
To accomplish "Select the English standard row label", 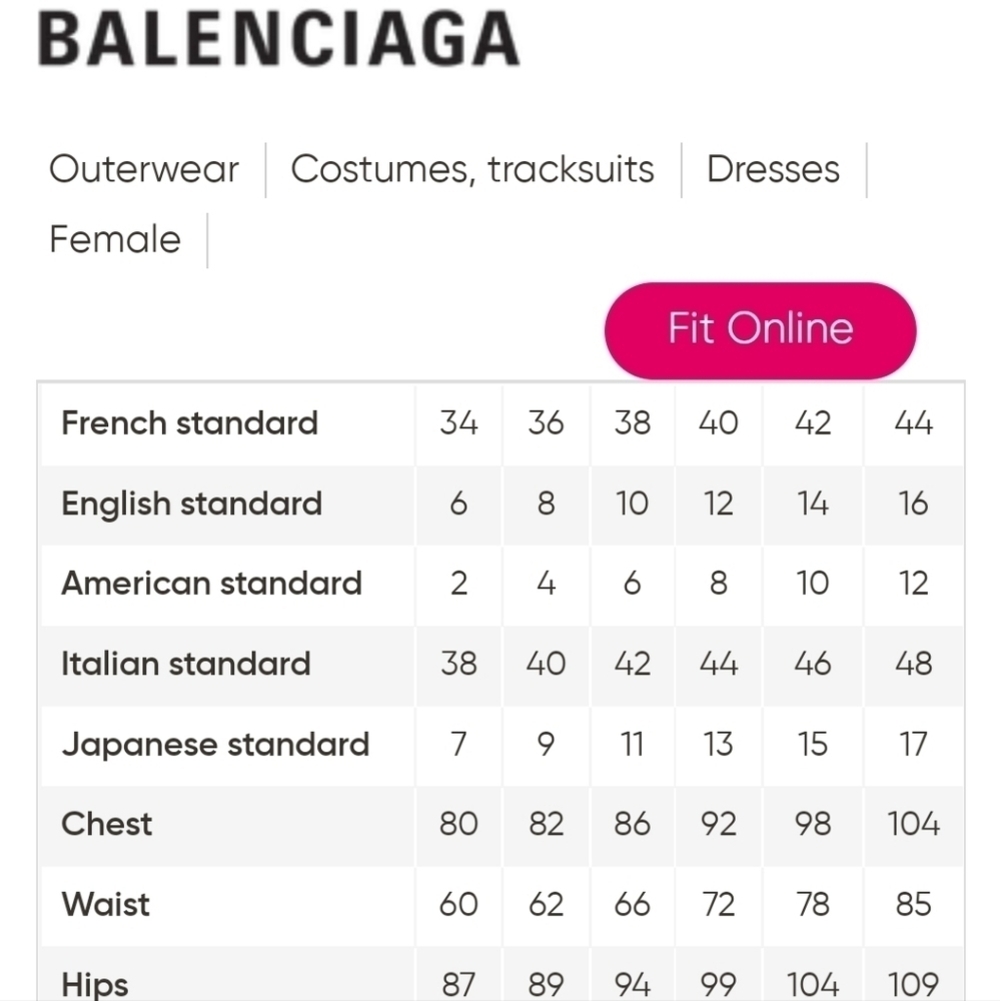I will (192, 503).
